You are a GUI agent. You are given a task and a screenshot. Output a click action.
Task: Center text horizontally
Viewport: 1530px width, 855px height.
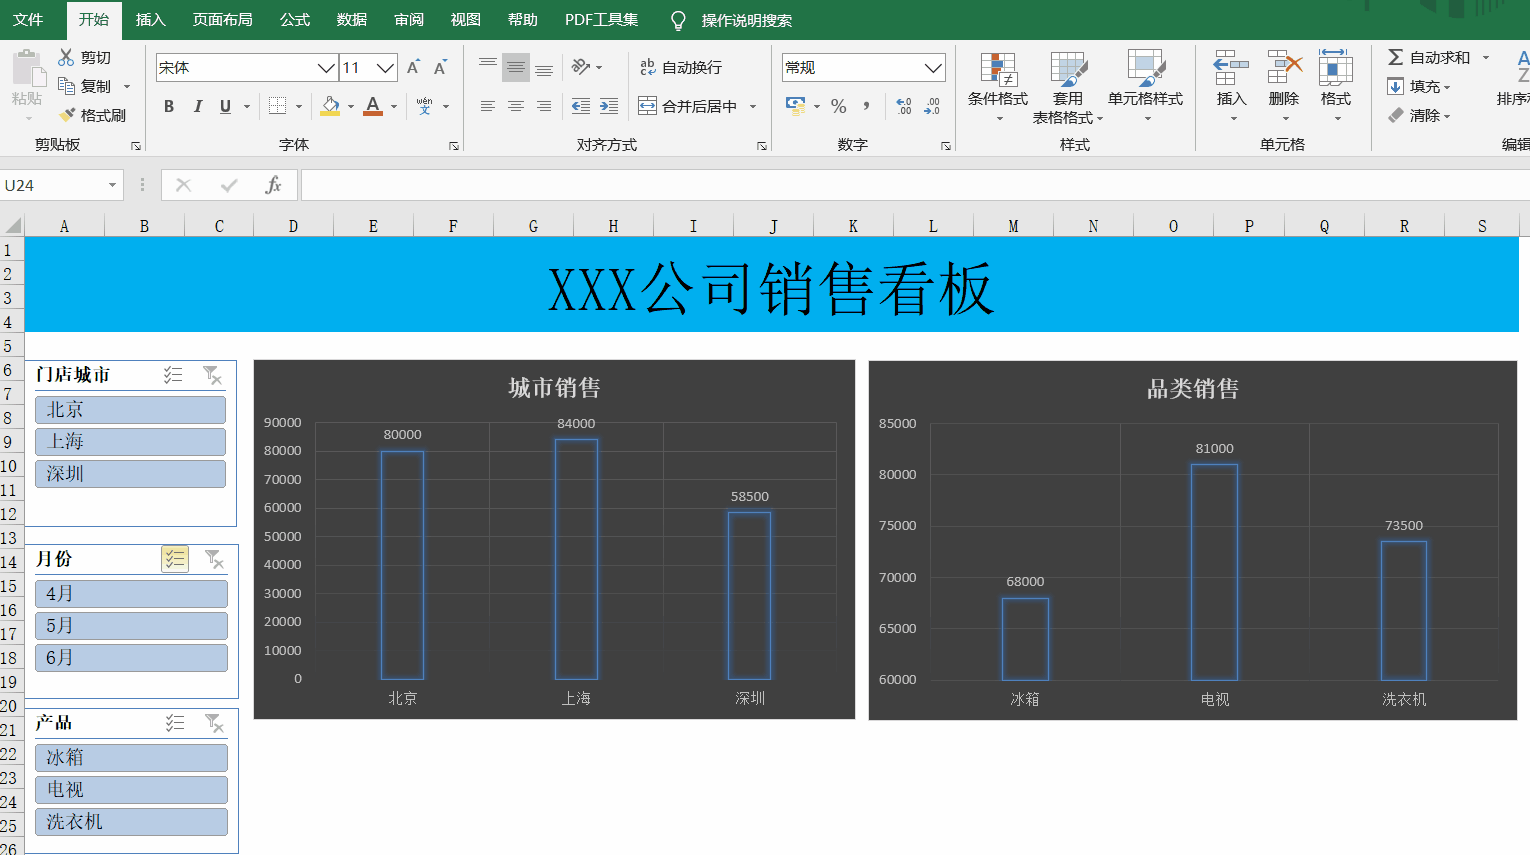point(516,106)
